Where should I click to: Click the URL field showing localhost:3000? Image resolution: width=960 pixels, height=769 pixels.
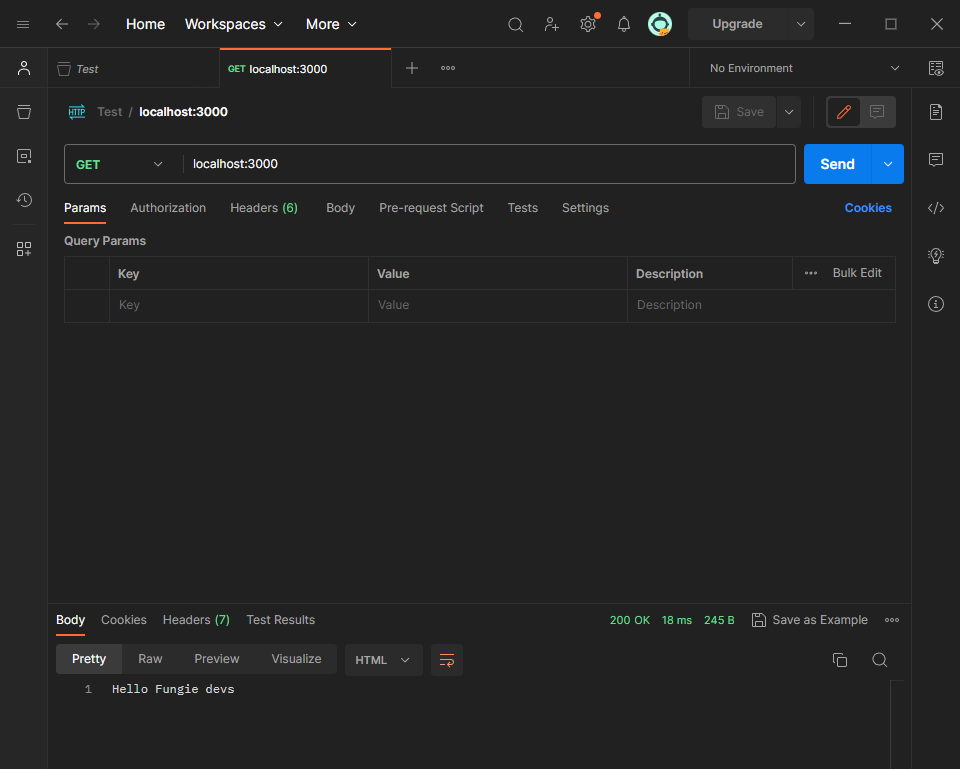point(489,164)
